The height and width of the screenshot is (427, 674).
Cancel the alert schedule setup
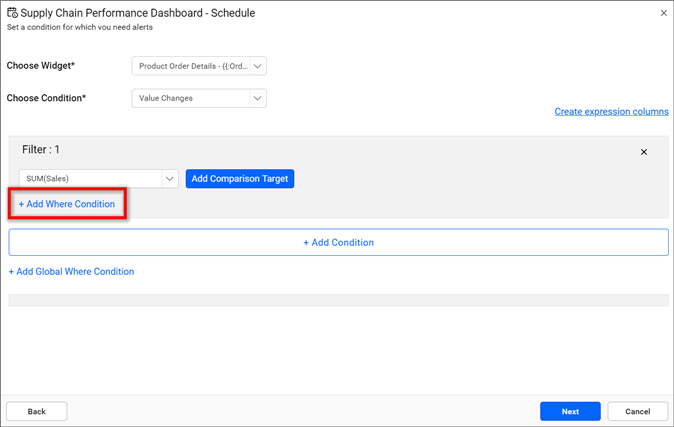(x=637, y=411)
